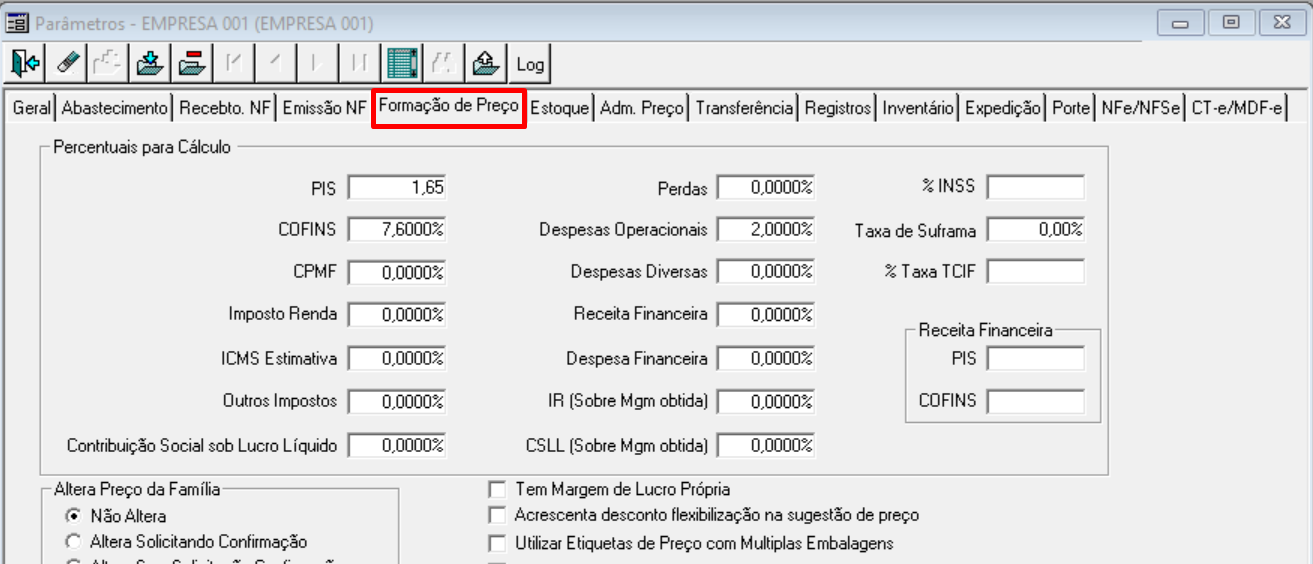Click Contribuição Social sob Lucro Líquido field

click(x=397, y=445)
